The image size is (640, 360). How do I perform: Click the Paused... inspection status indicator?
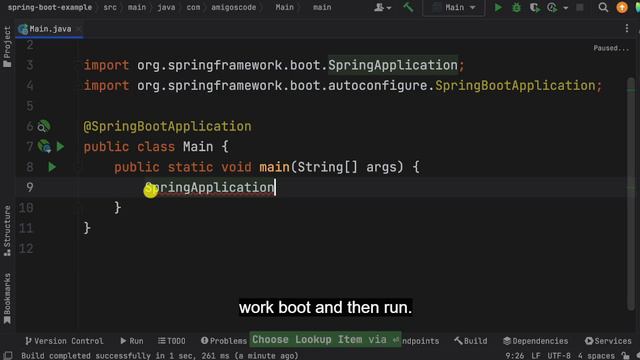pyautogui.click(x=611, y=48)
